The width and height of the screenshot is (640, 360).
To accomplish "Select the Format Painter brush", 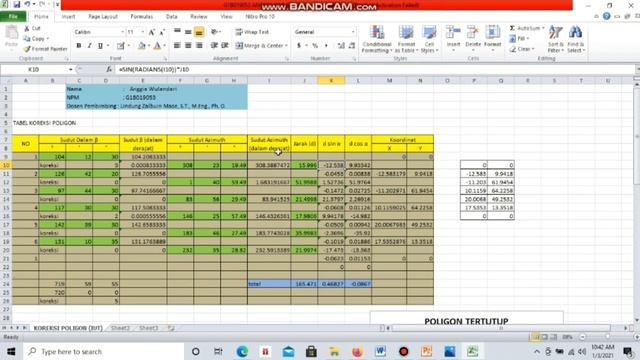I will tap(27, 49).
